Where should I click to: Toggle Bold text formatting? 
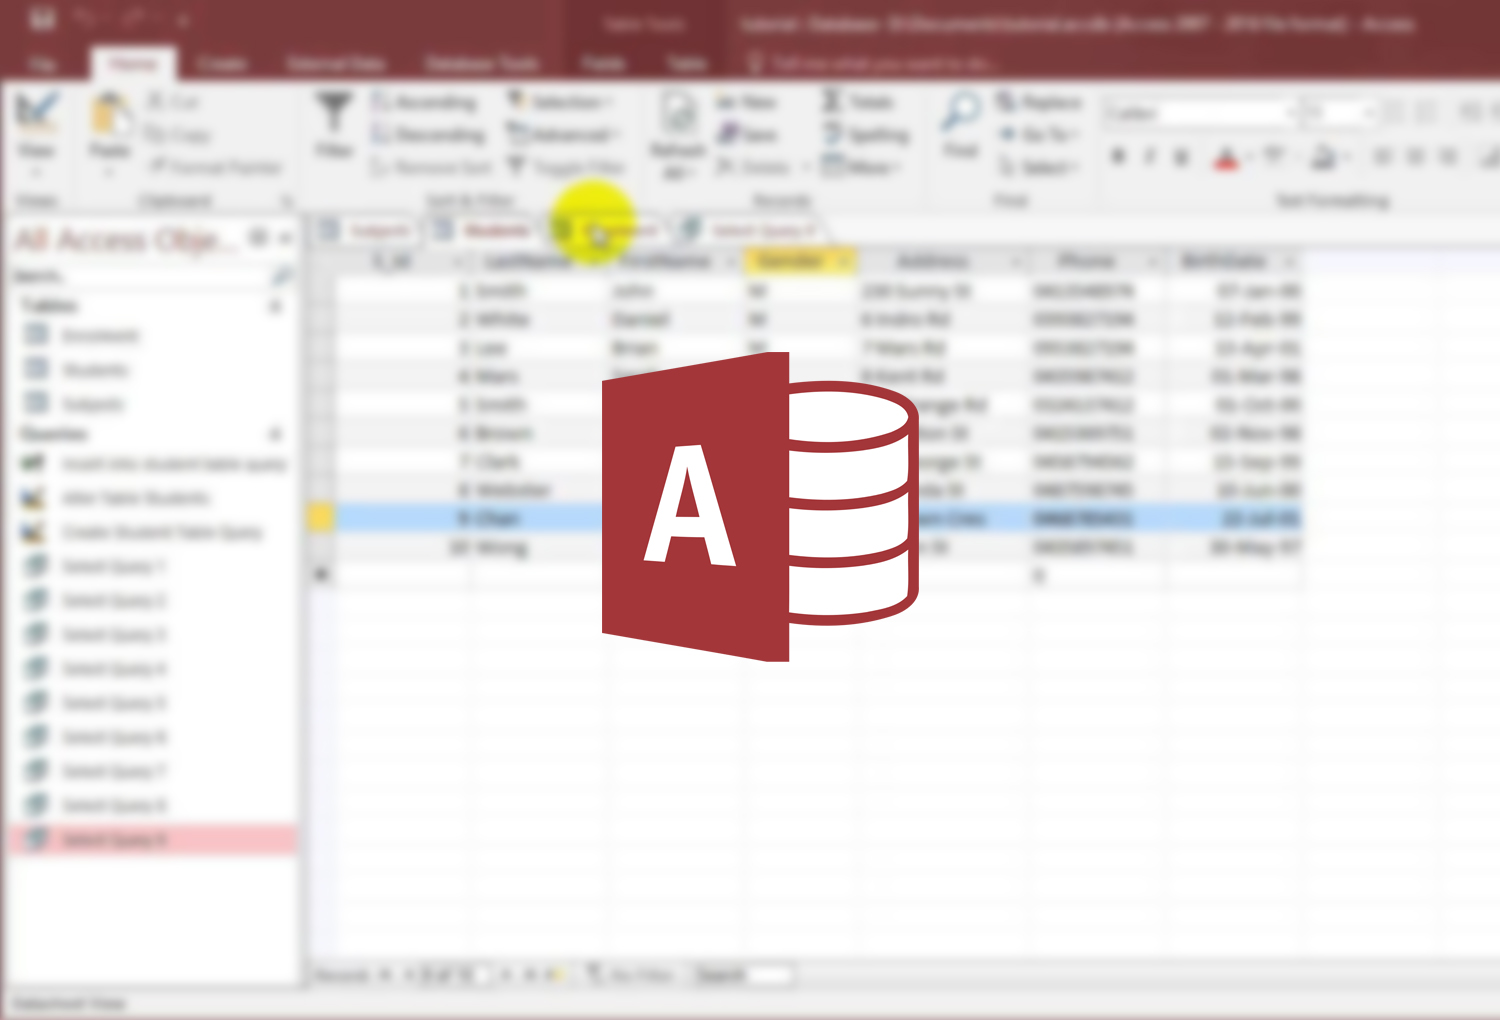1118,157
